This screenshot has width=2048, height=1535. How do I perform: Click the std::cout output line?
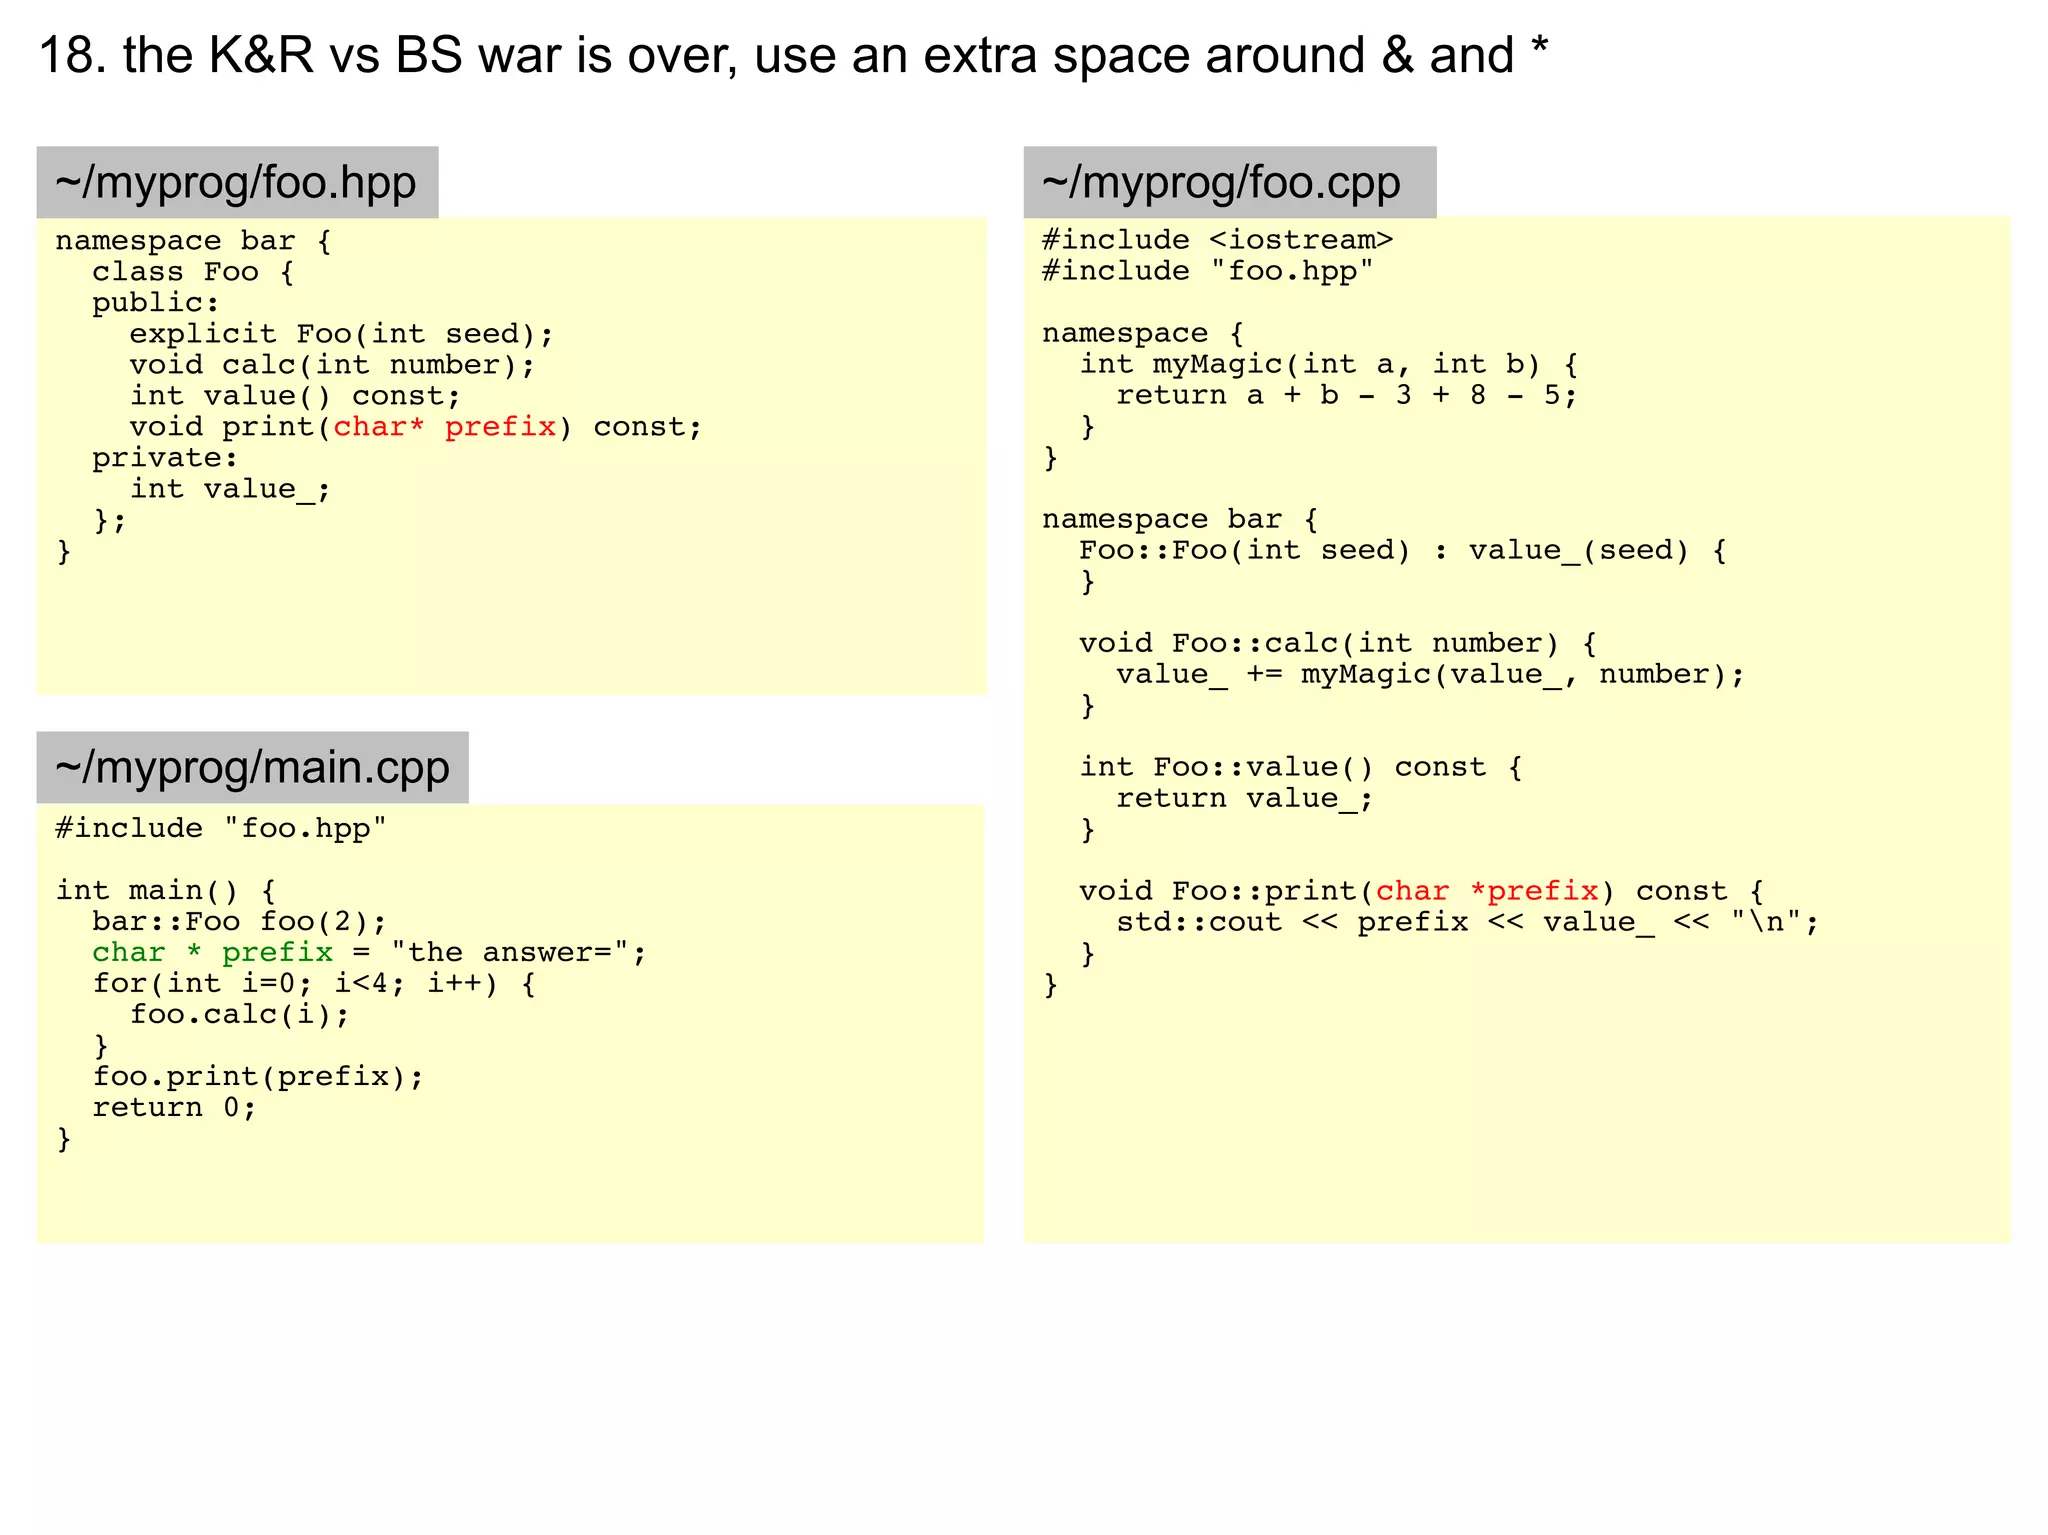(x=1467, y=922)
